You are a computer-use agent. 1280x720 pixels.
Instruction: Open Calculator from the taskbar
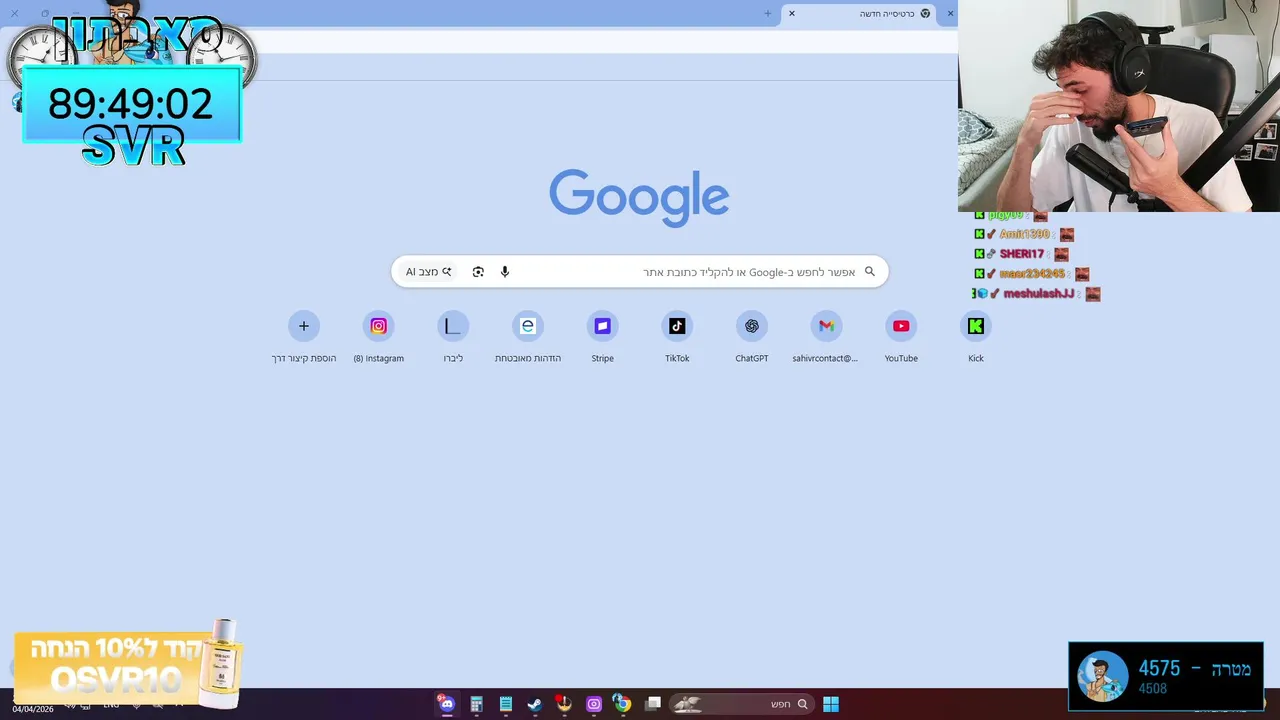click(476, 704)
